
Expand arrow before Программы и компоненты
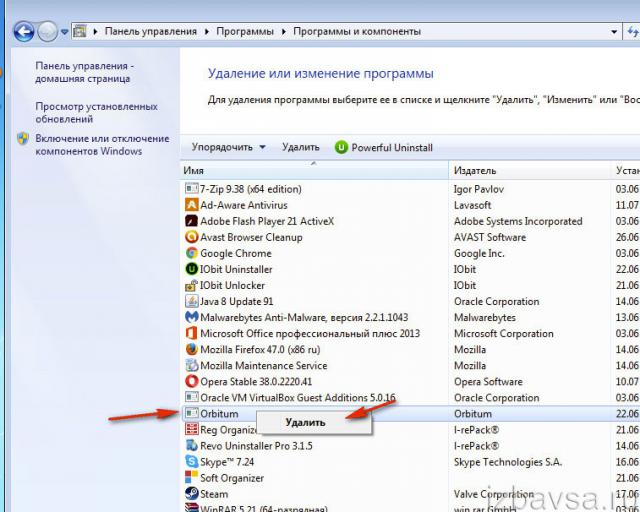point(284,31)
